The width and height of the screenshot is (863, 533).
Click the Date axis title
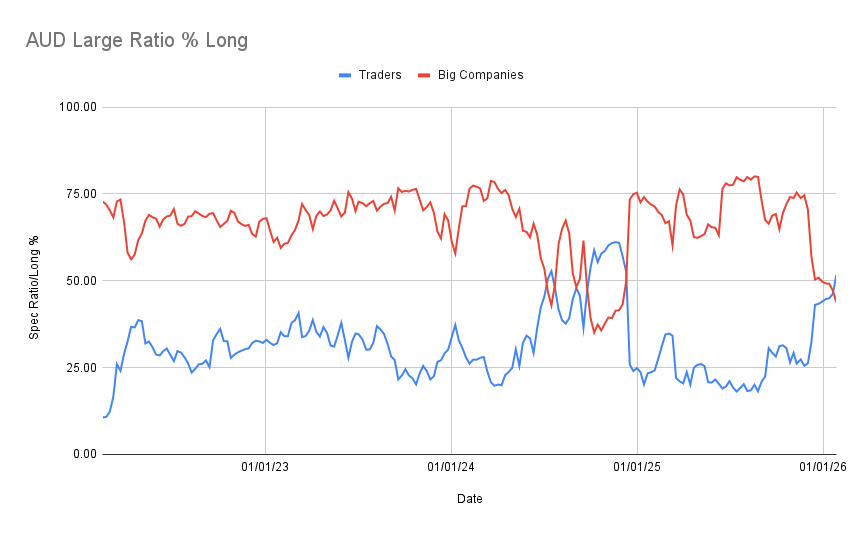469,498
